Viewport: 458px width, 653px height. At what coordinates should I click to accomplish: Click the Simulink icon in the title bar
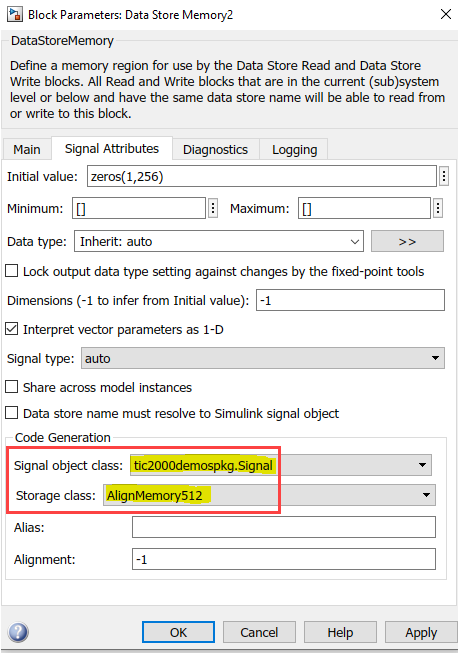[x=15, y=15]
